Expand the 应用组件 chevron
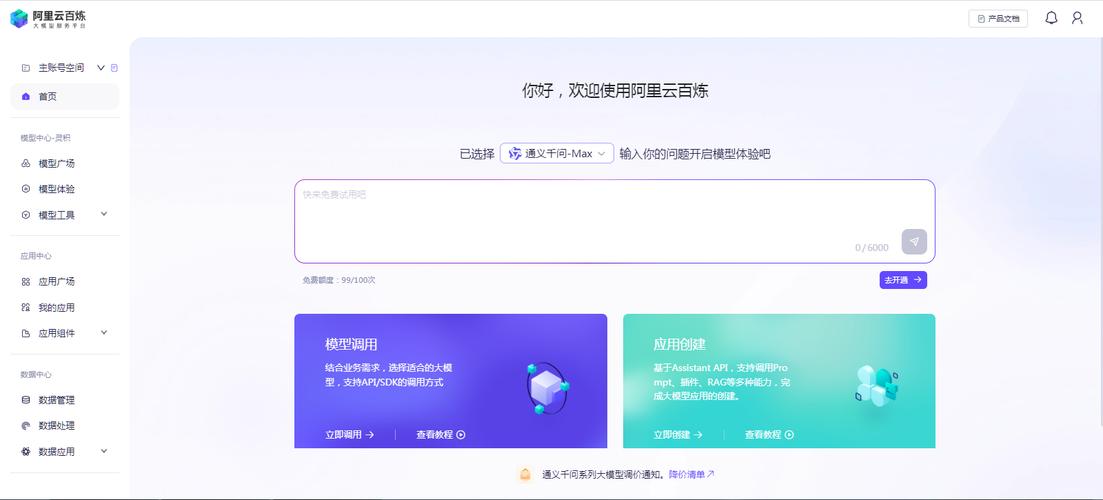 click(x=104, y=332)
